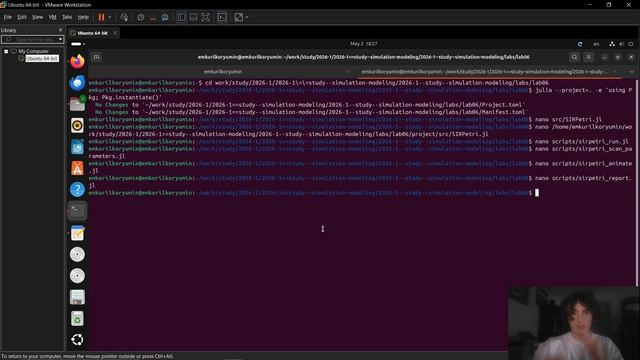
Task: Open the floppy drive icon in dock
Action: 77,297
